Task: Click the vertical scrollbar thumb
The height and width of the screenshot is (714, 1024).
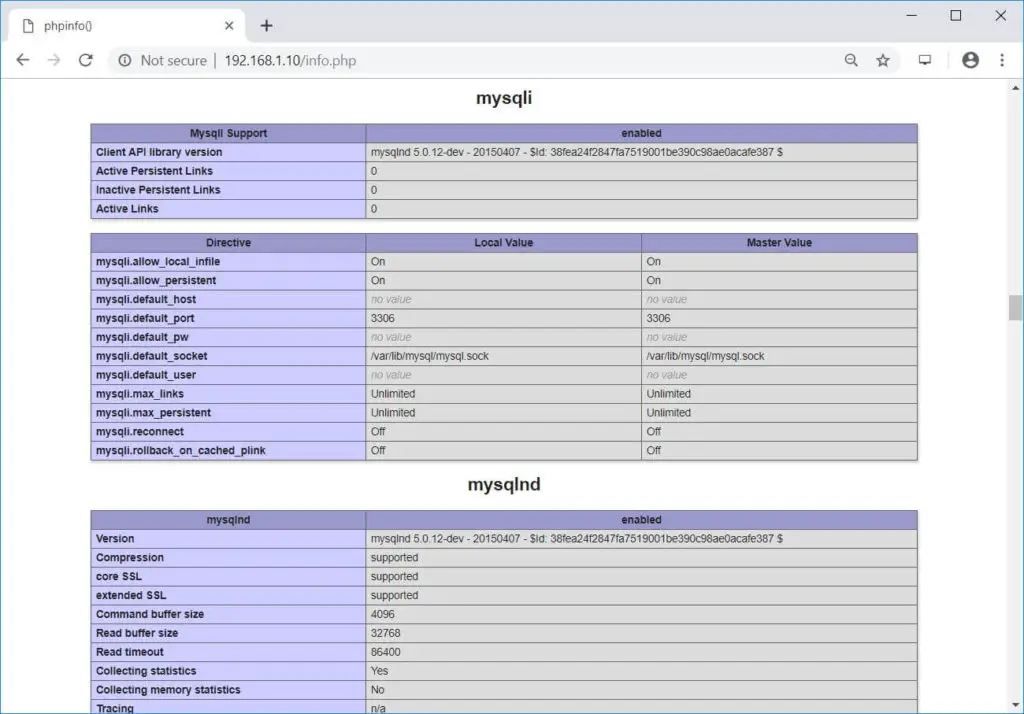Action: (x=1015, y=308)
